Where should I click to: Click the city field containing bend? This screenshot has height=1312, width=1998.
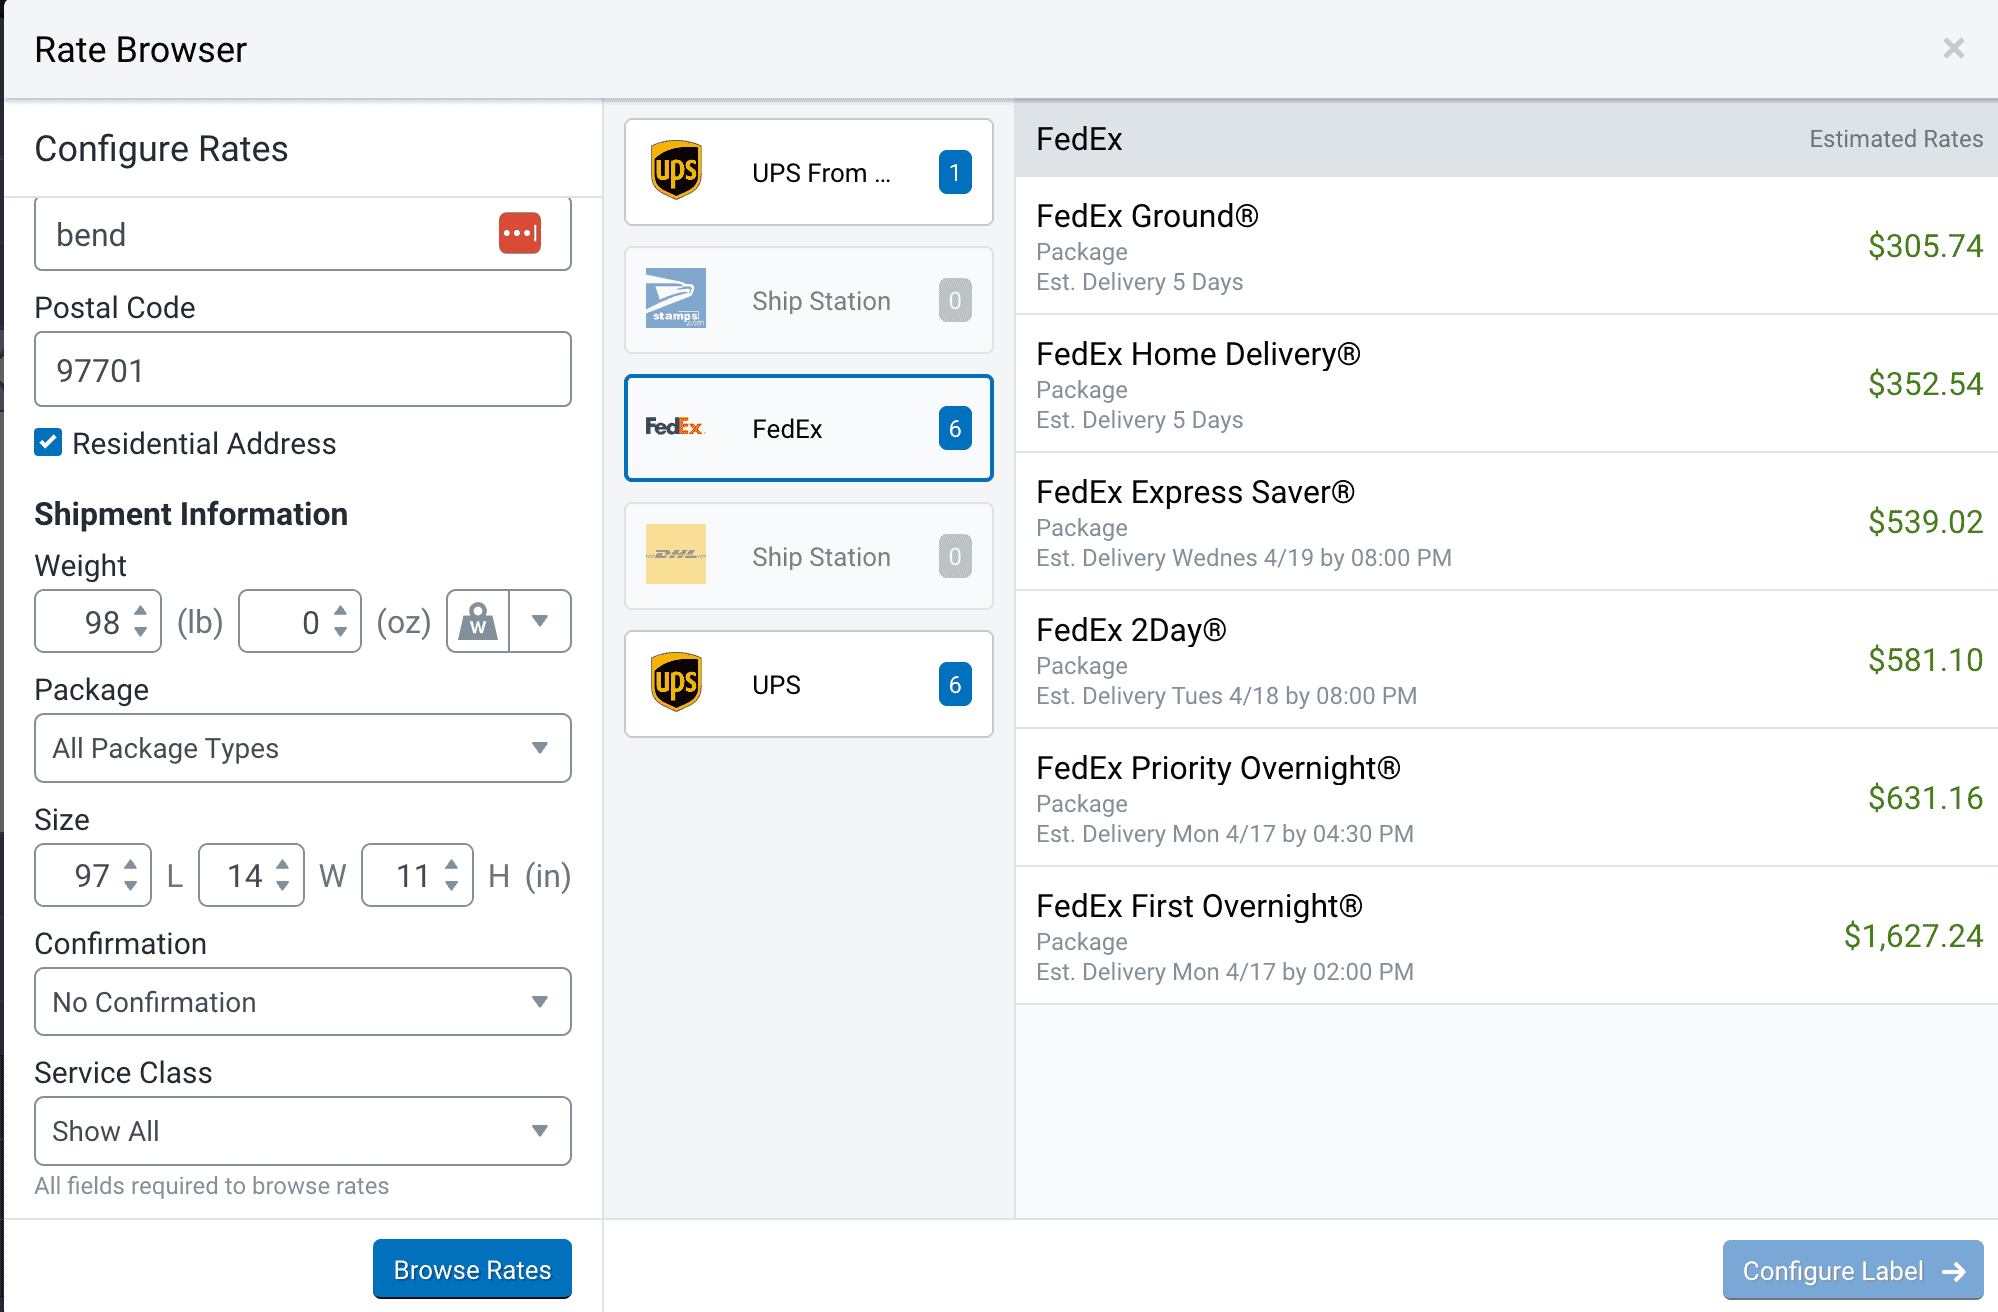303,234
